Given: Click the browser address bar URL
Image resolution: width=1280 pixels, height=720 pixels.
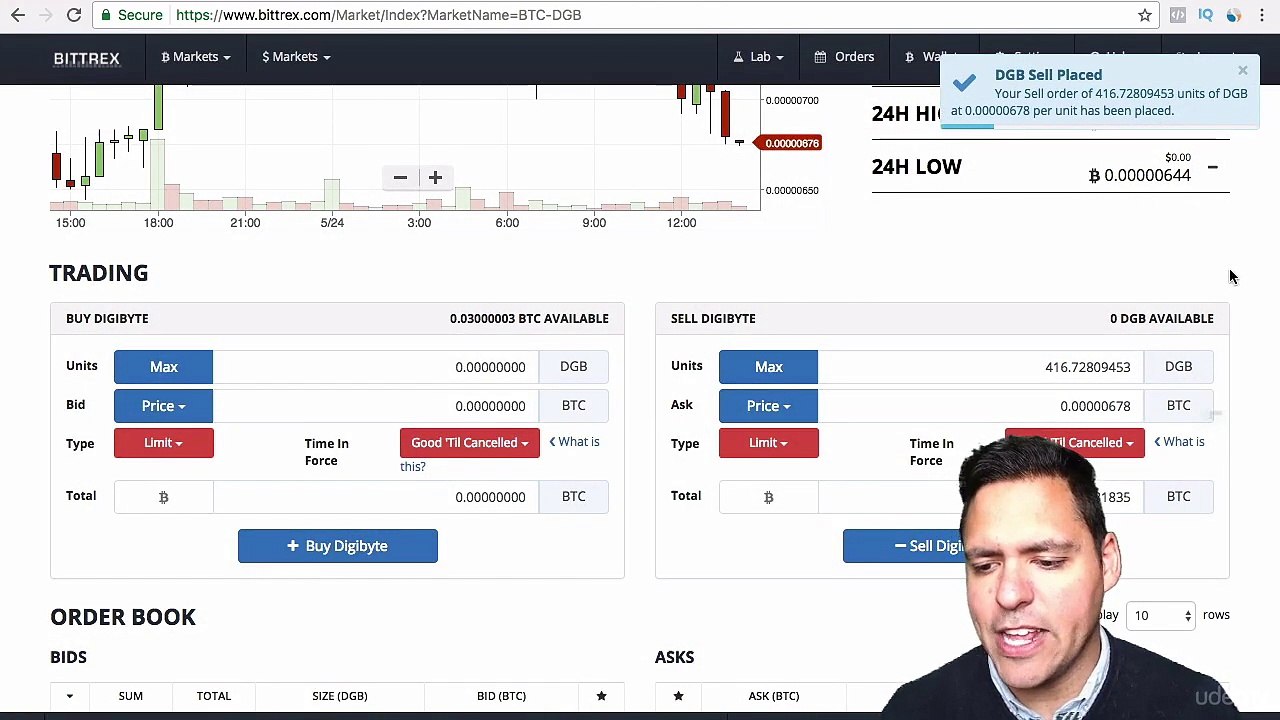Looking at the screenshot, I should (x=378, y=15).
